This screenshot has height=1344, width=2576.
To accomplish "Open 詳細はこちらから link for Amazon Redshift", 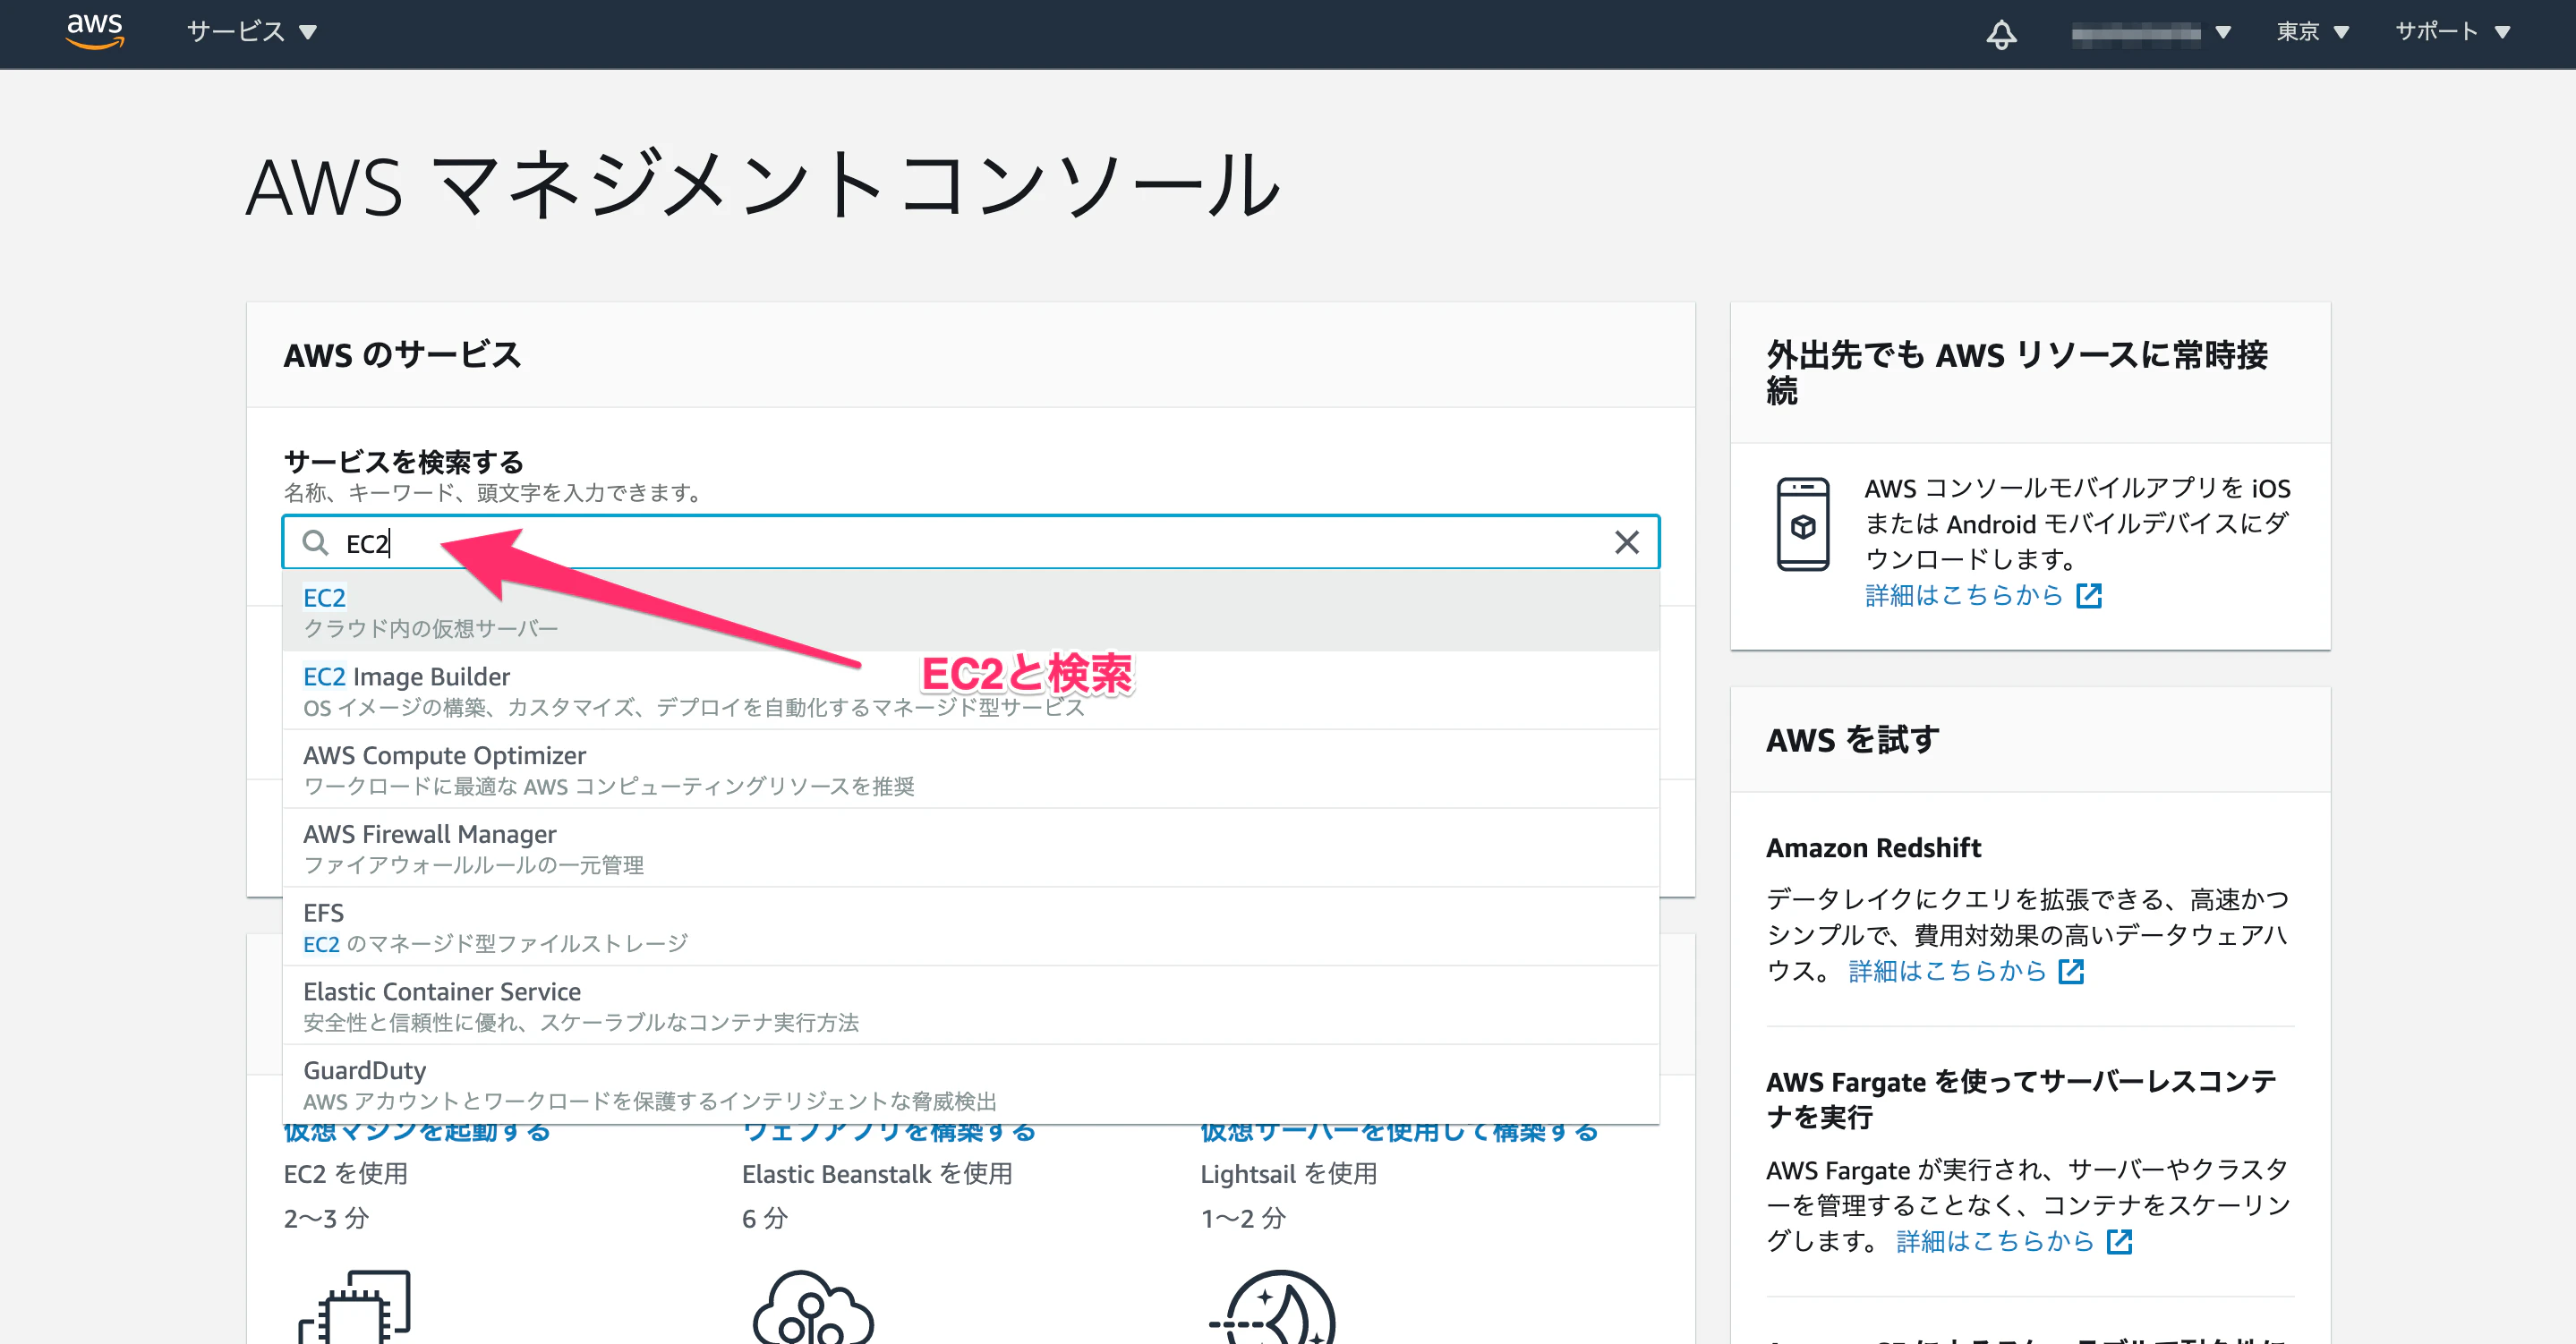I will tap(1947, 971).
